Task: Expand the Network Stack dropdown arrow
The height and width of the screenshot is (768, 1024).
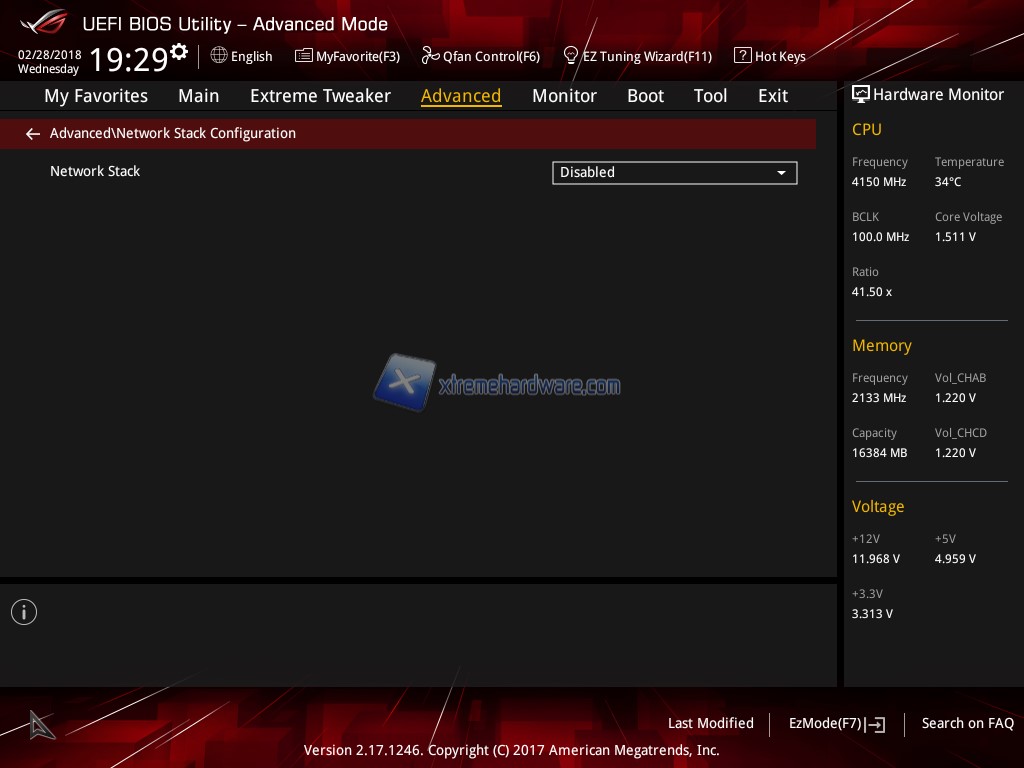Action: (781, 173)
